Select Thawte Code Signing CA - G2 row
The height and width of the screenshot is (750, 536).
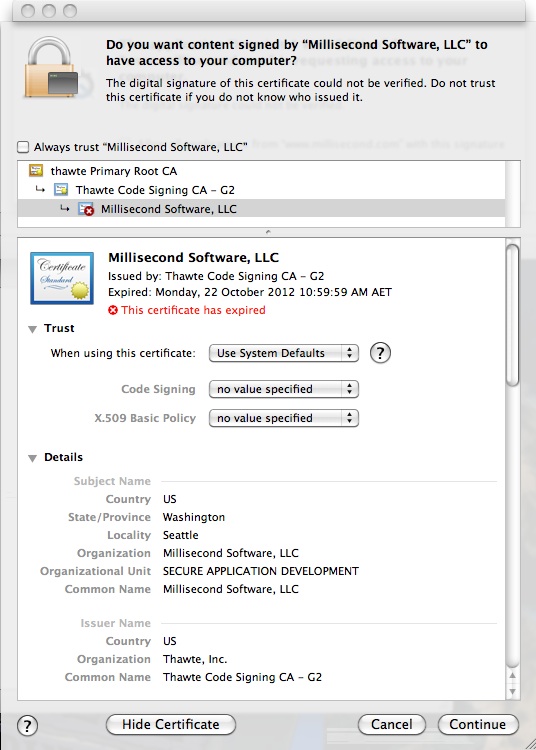coord(261,190)
